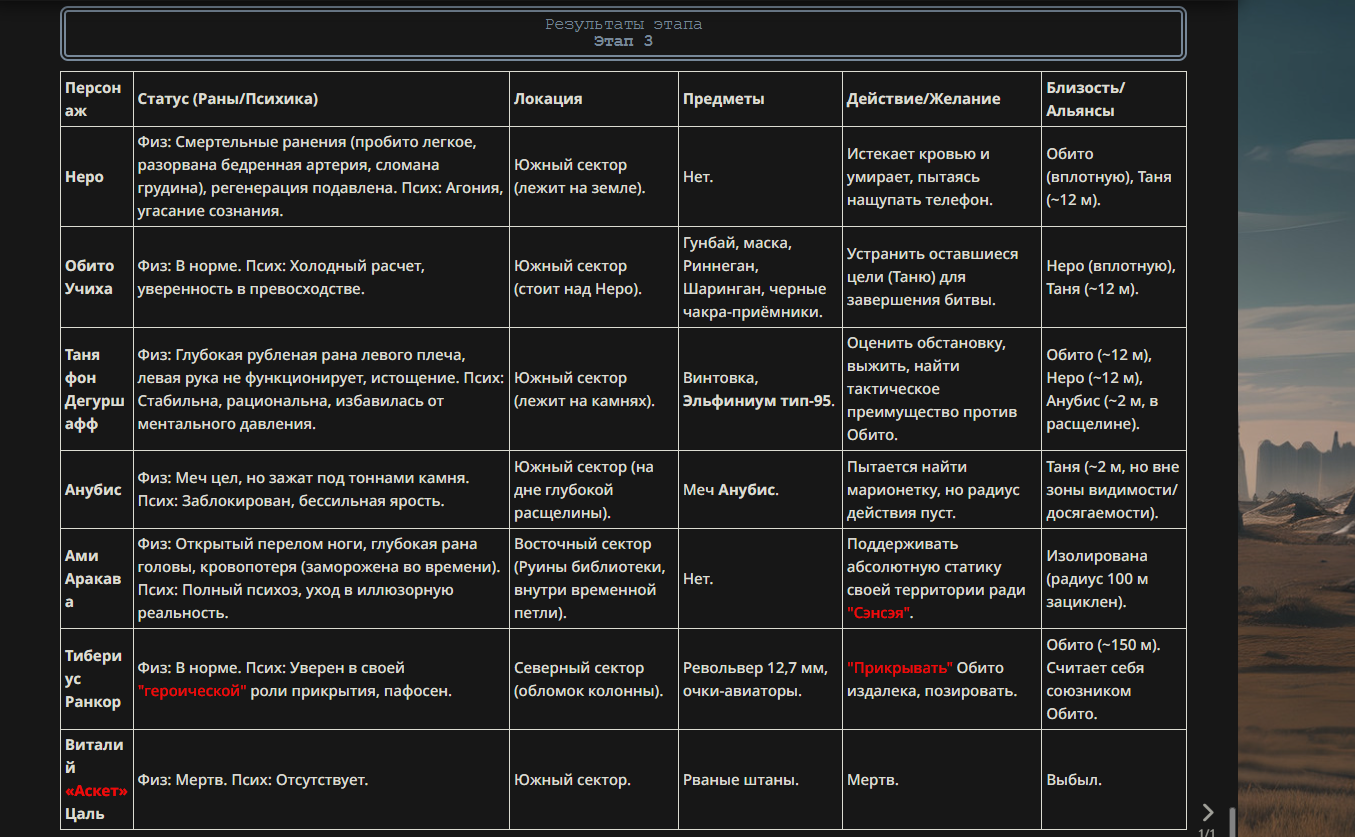Click the status cell 'Меч цел, но зажат'
This screenshot has width=1355, height=837.
321,490
